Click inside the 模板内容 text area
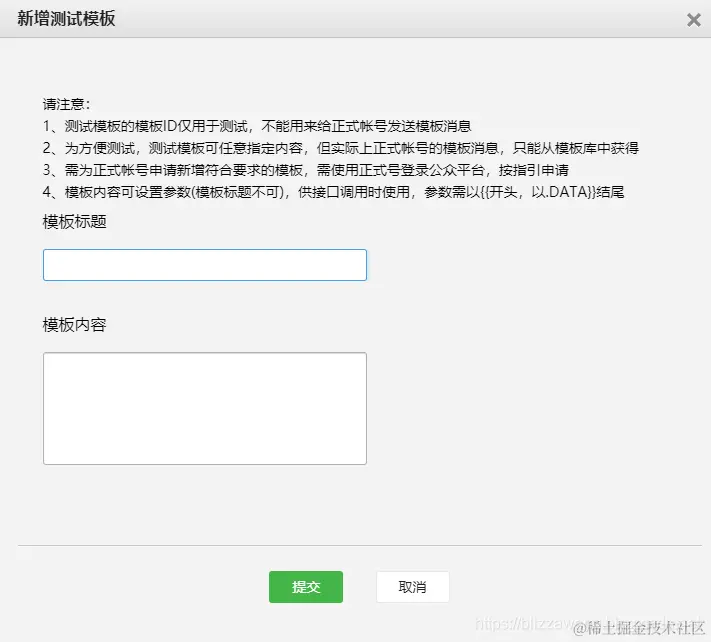 pos(205,408)
